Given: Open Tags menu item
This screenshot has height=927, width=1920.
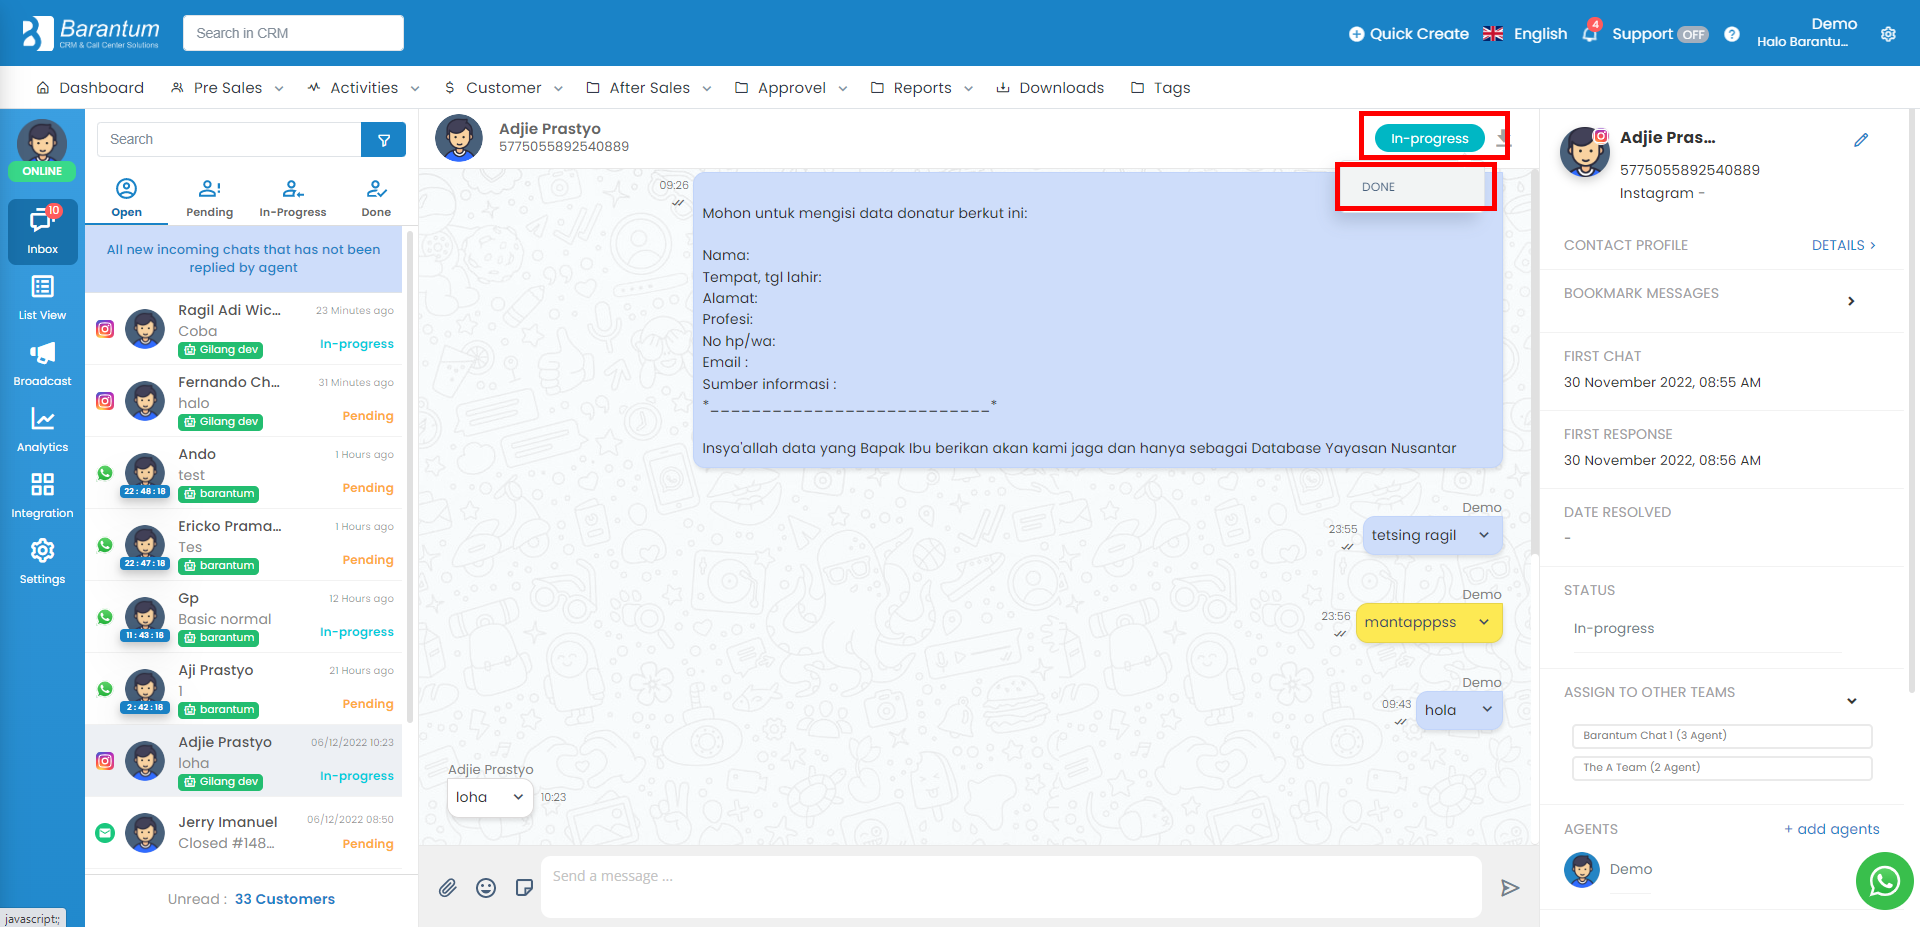Looking at the screenshot, I should [x=1160, y=88].
